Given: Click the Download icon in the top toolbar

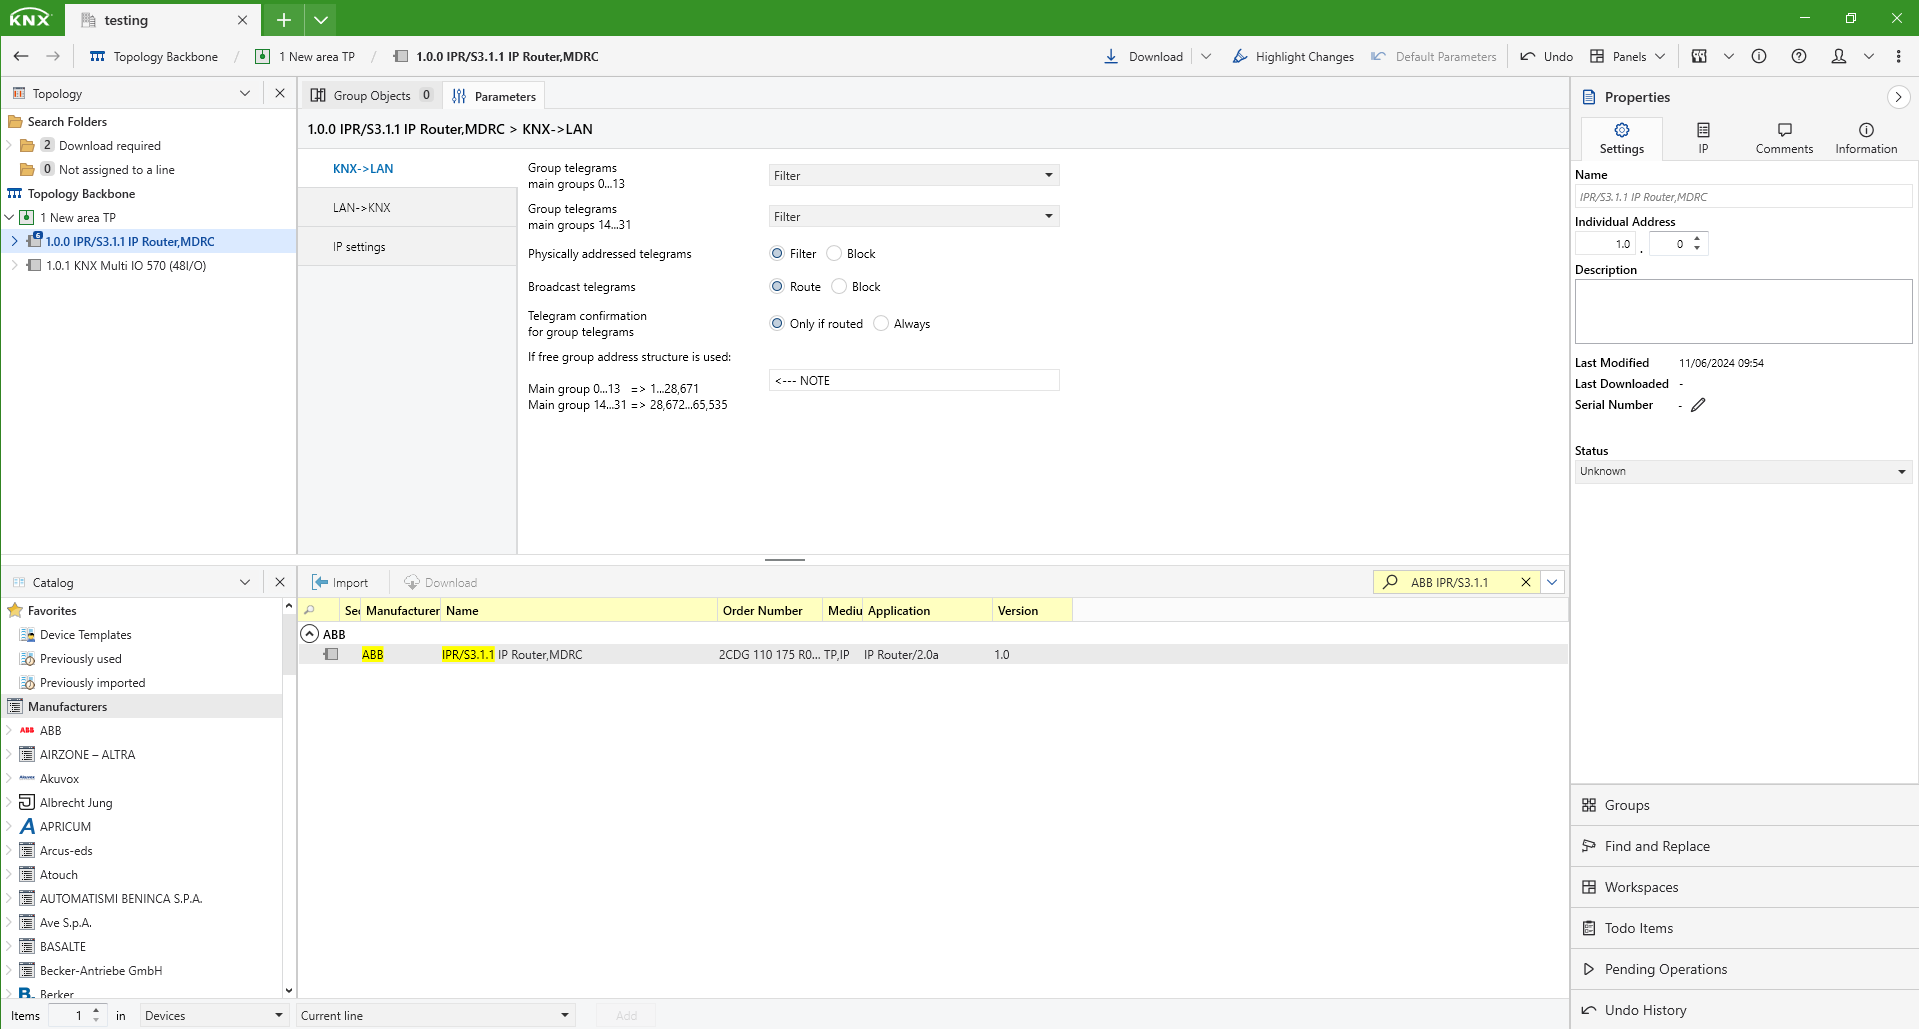Looking at the screenshot, I should (1111, 56).
